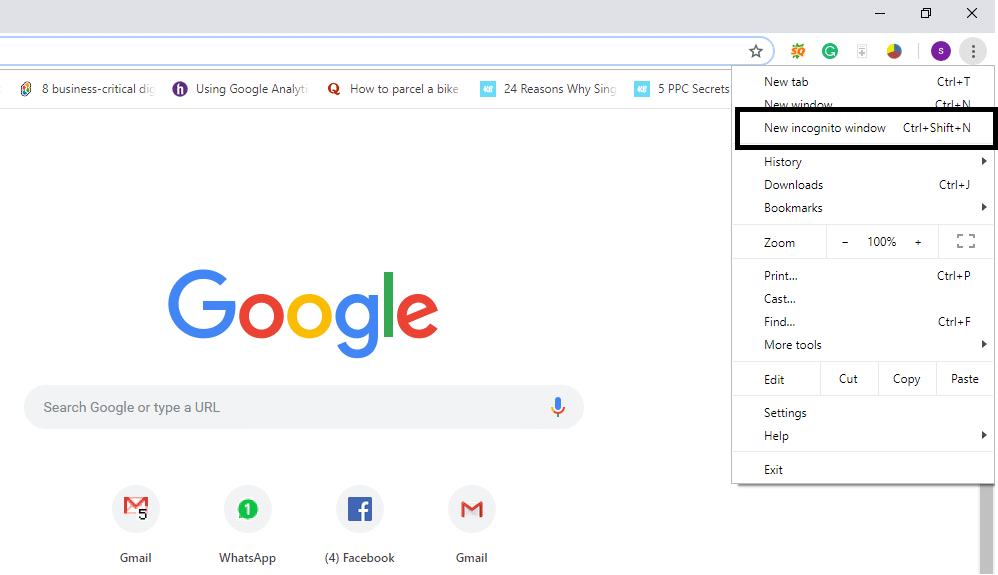The image size is (998, 575).
Task: Open 'How to parcel a bike' bookmark
Action: coord(393,89)
